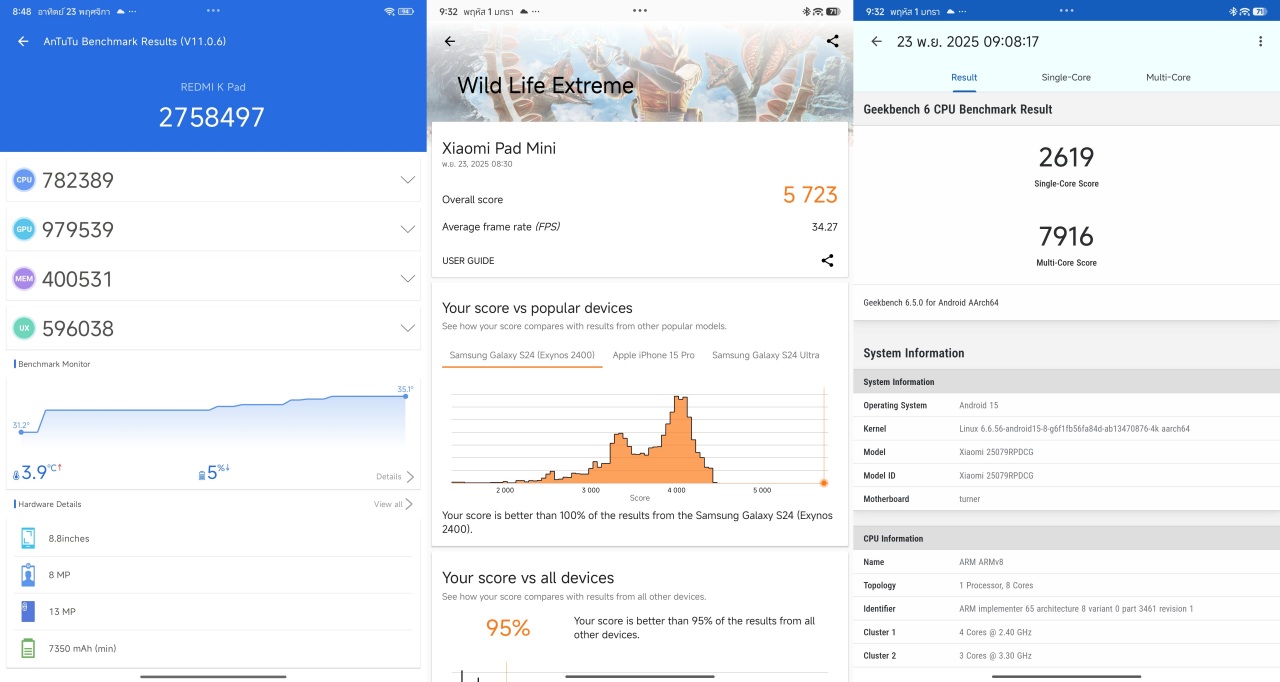
Task: Tap back arrow on Wild Life Extreme page
Action: click(449, 42)
